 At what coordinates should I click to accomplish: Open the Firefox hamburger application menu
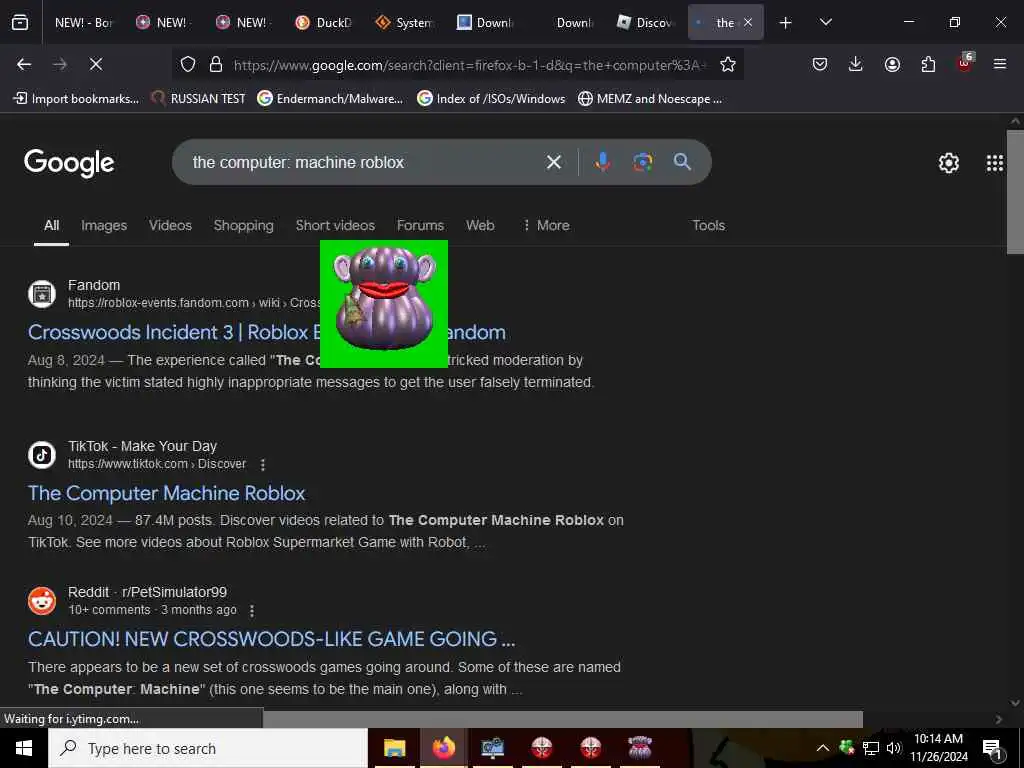pos(1000,64)
